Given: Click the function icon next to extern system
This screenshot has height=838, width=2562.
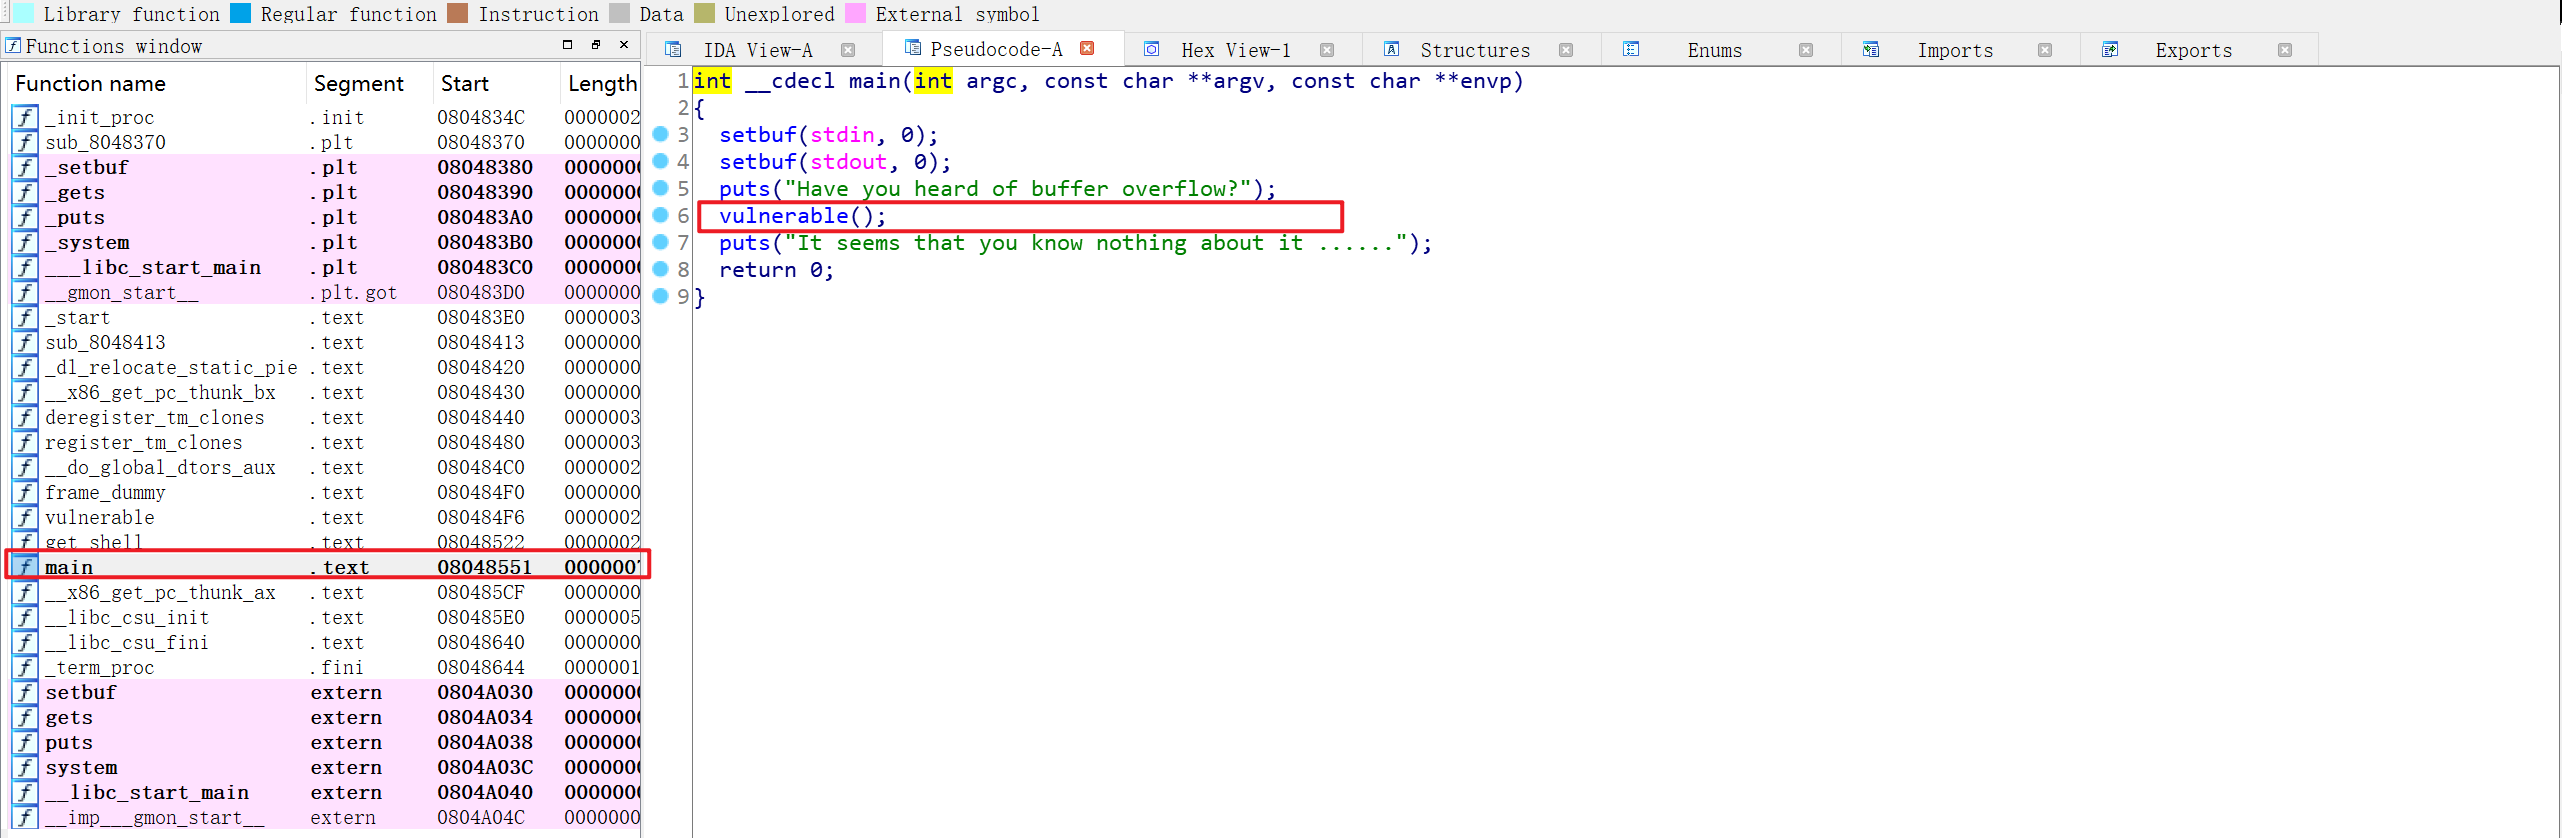Looking at the screenshot, I should [25, 767].
